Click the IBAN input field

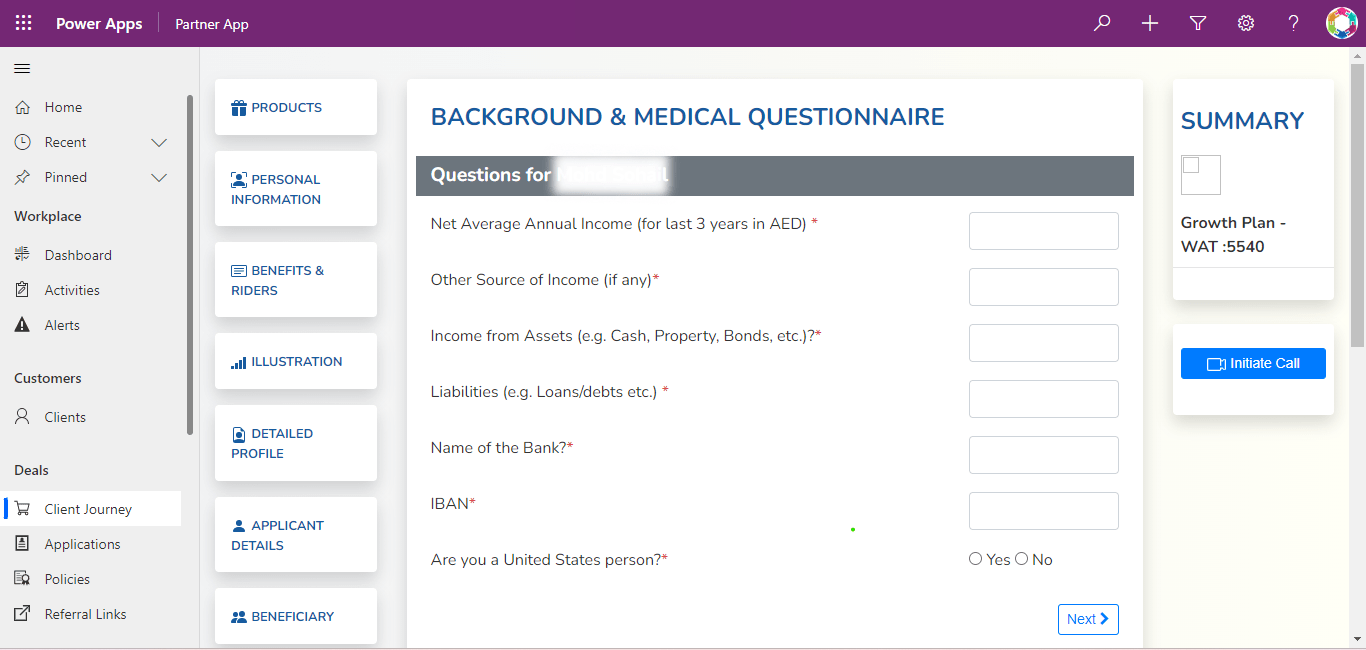point(1043,511)
